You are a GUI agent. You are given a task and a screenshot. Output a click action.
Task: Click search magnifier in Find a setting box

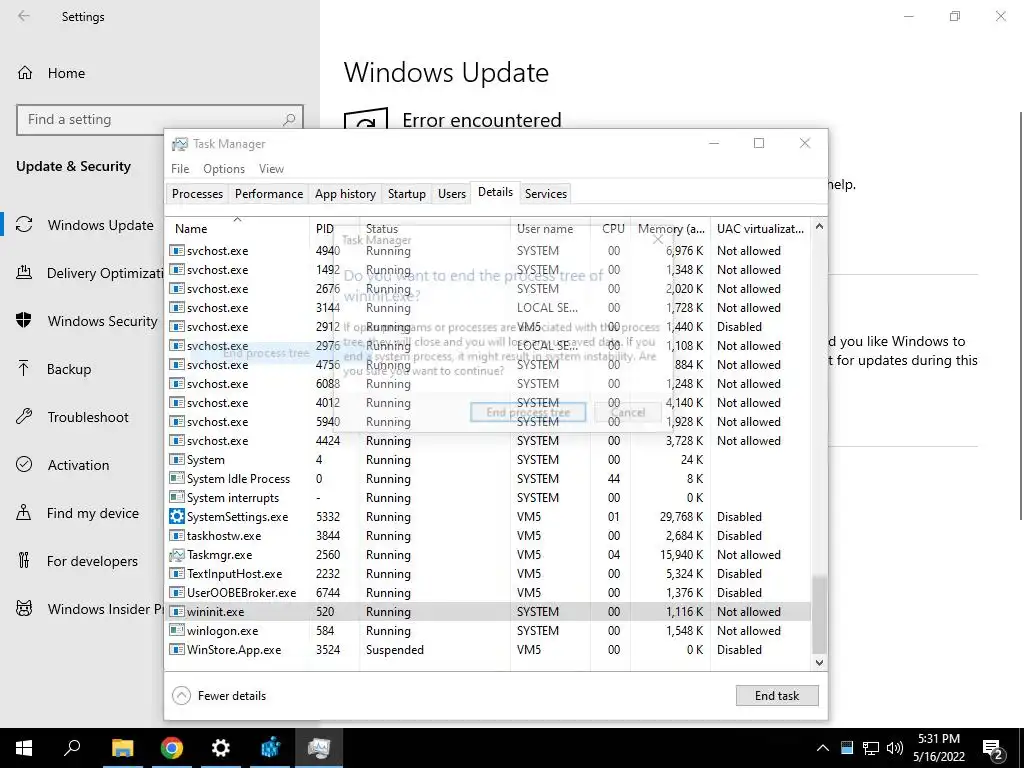289,120
